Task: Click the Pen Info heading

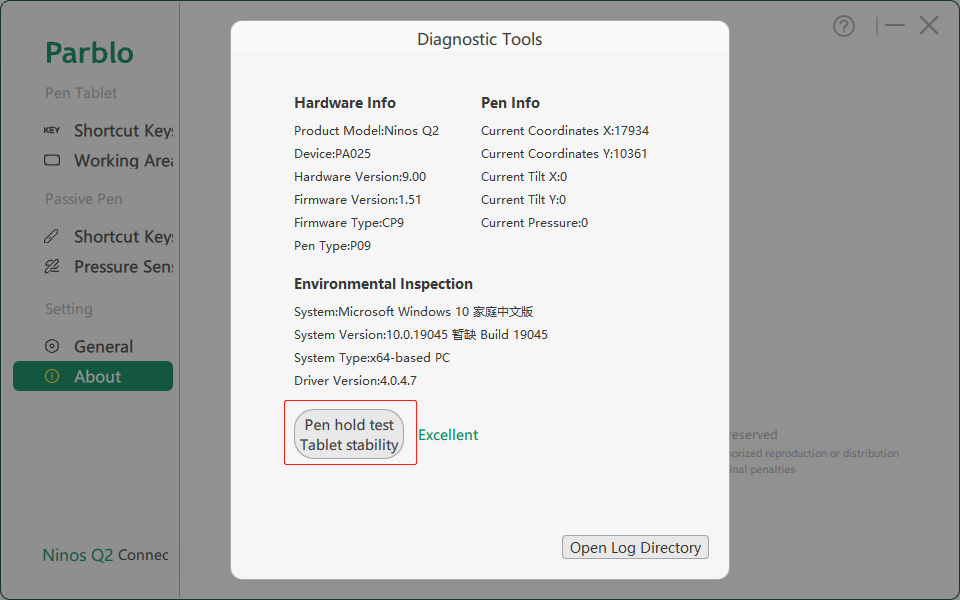Action: point(510,103)
